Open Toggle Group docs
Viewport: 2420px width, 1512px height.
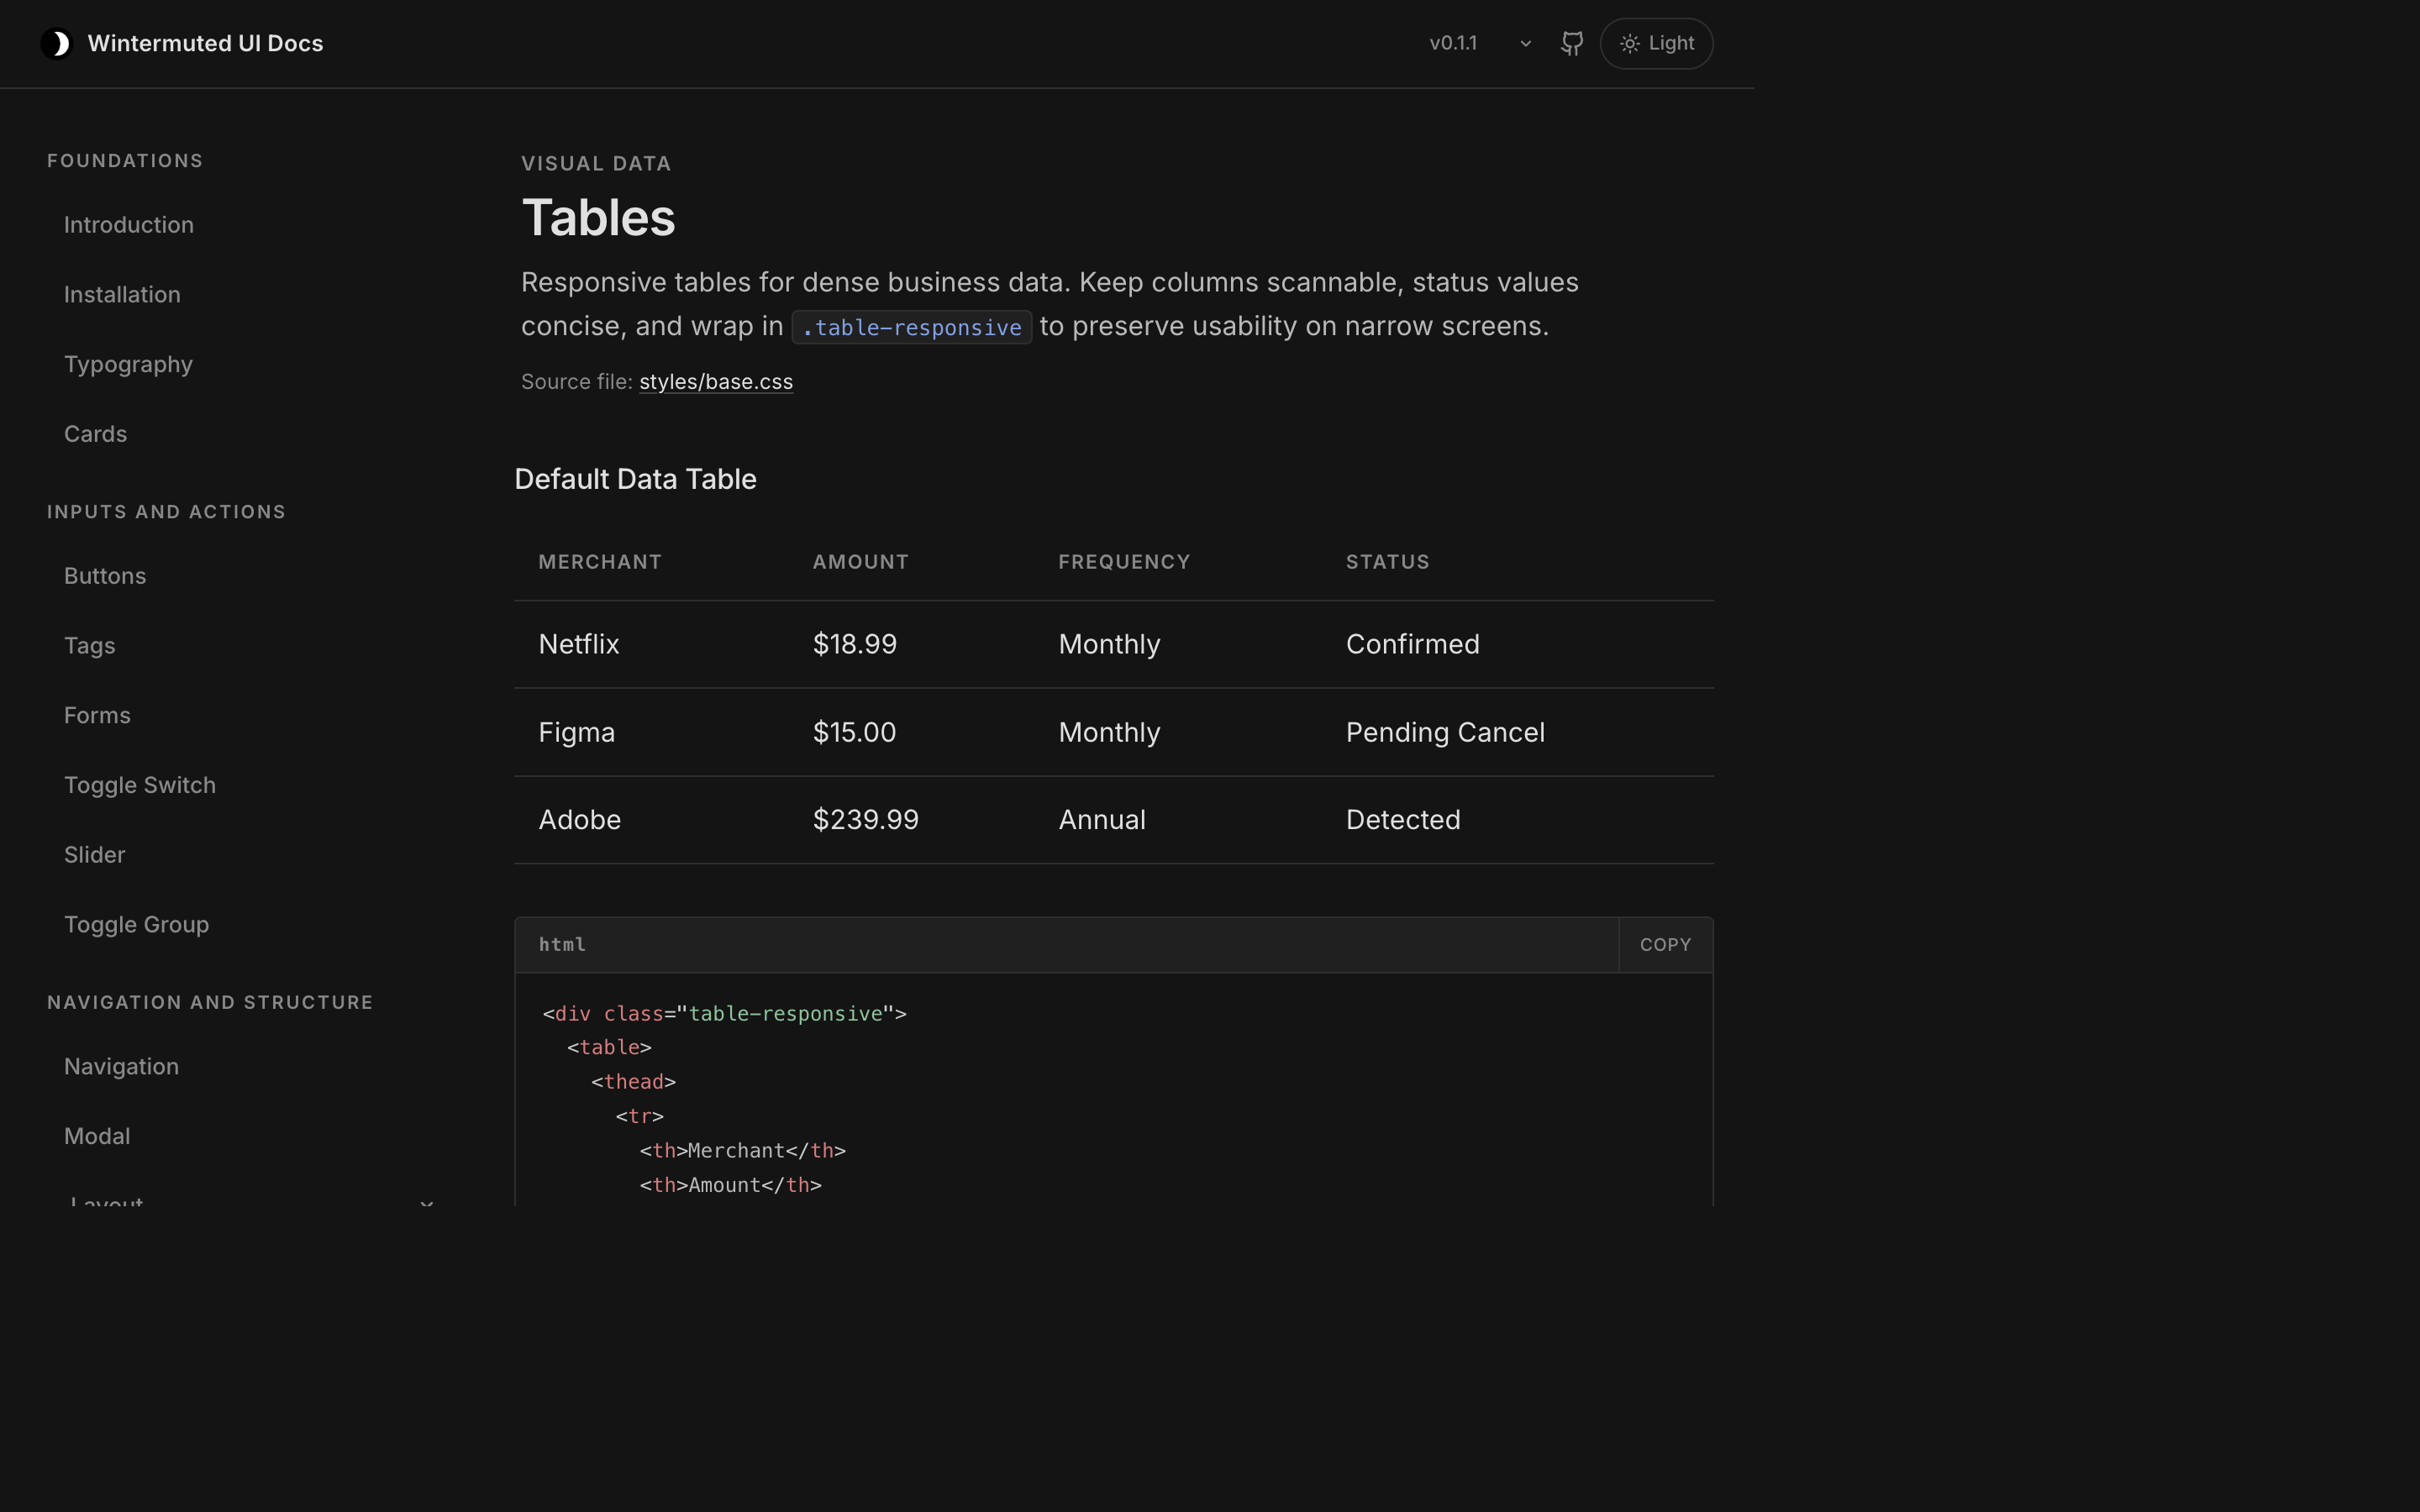coord(137,925)
